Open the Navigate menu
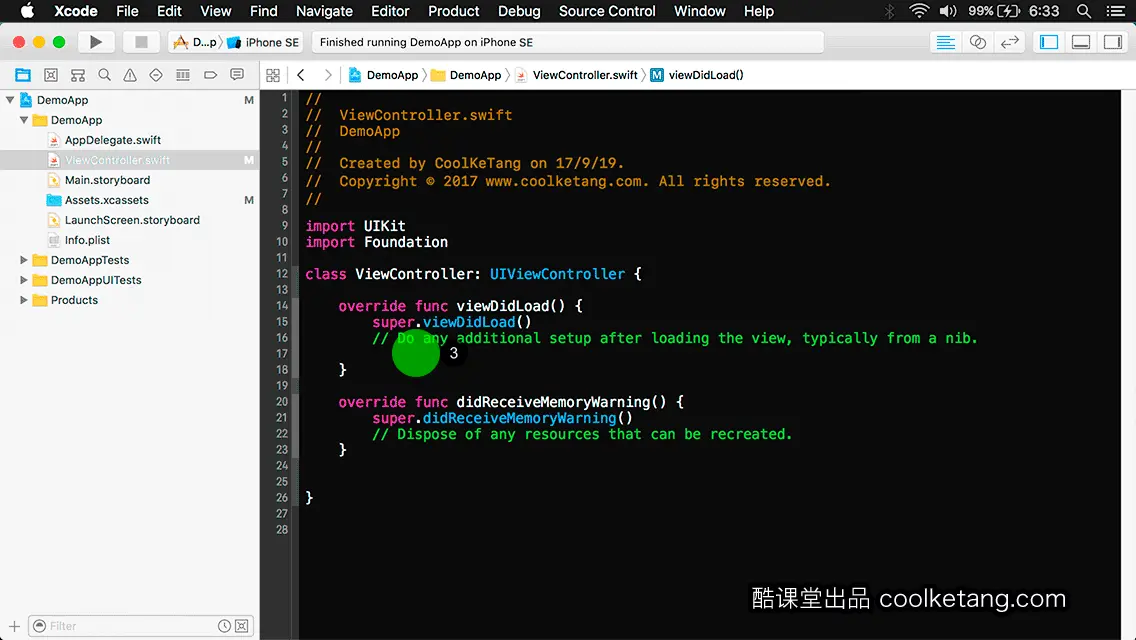The width and height of the screenshot is (1136, 640). [x=324, y=11]
